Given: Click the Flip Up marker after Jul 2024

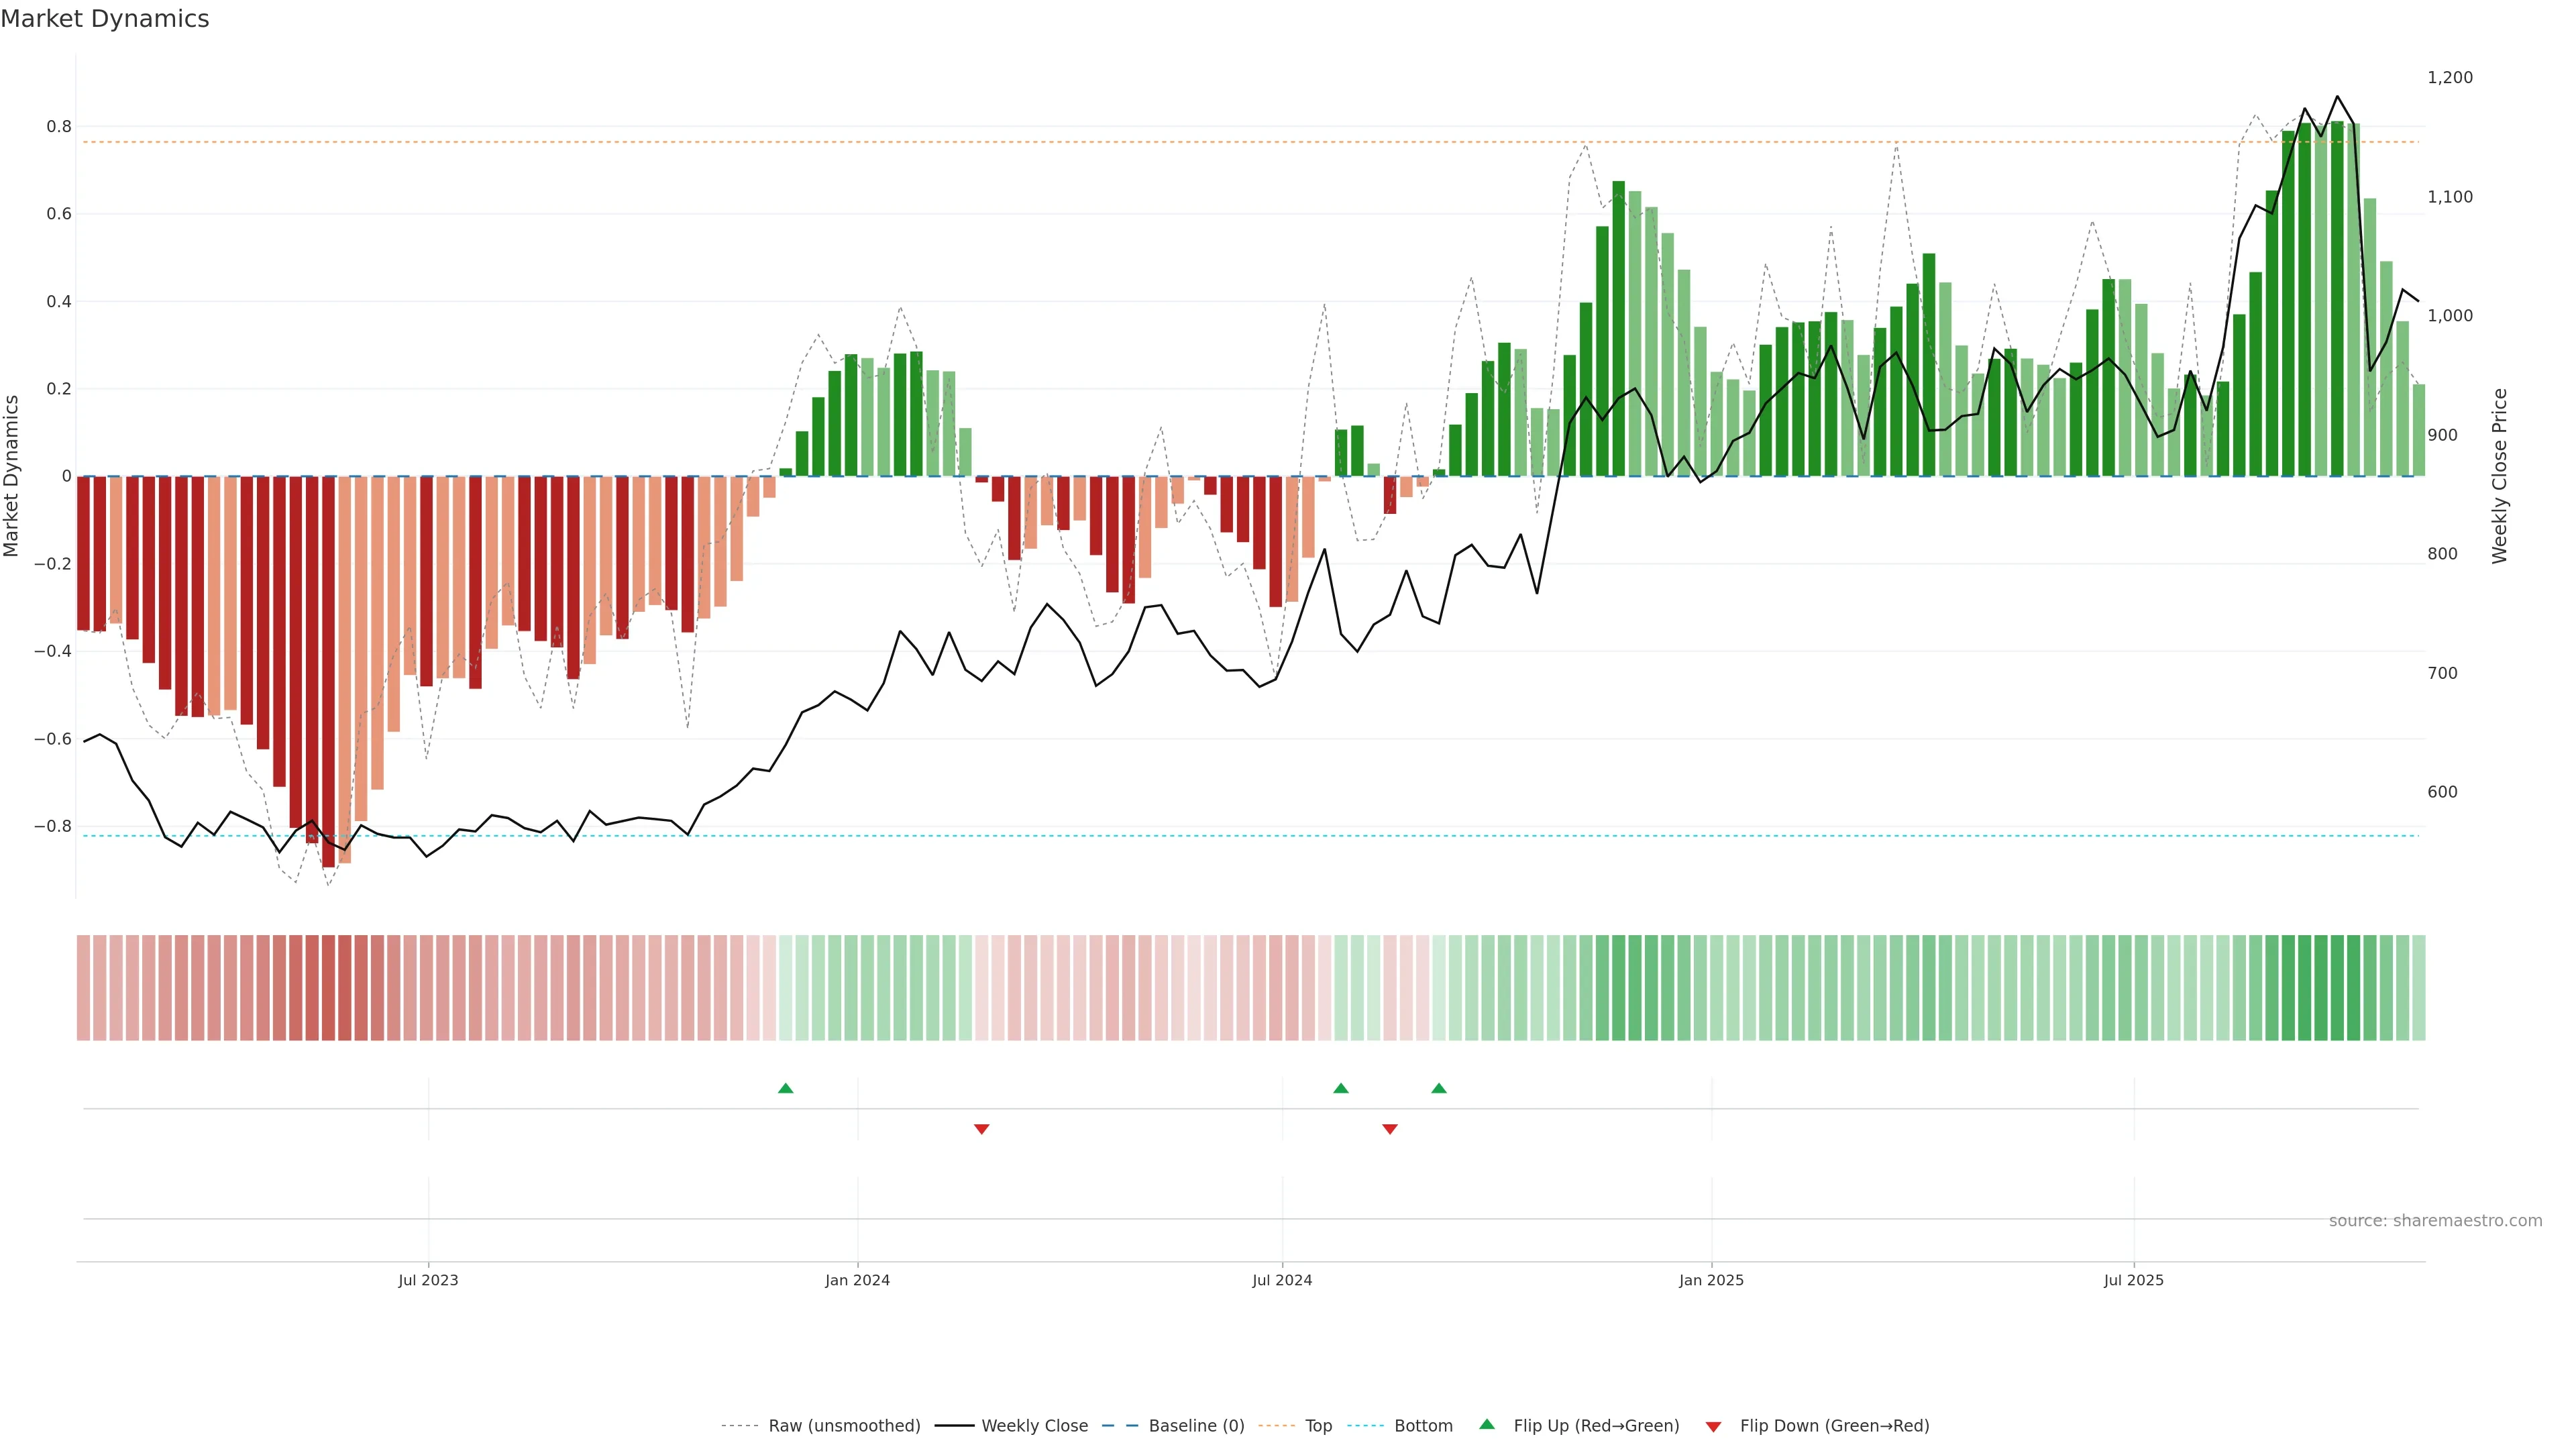Looking at the screenshot, I should coord(1341,1088).
